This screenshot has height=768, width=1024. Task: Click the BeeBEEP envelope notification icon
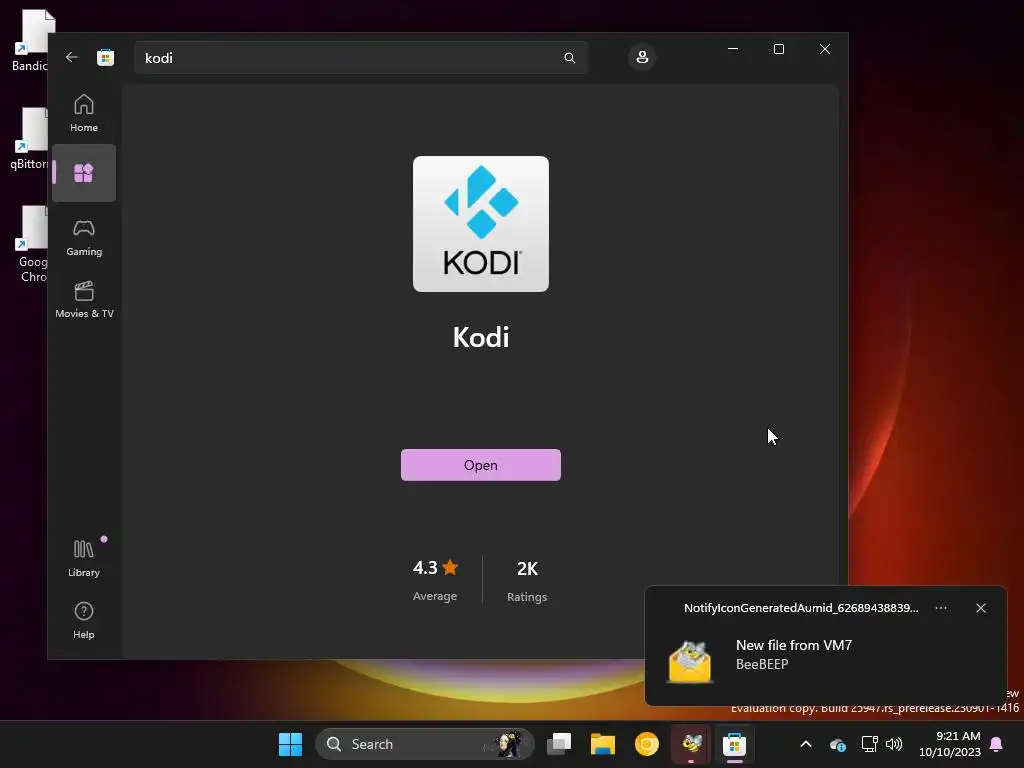[x=690, y=662]
